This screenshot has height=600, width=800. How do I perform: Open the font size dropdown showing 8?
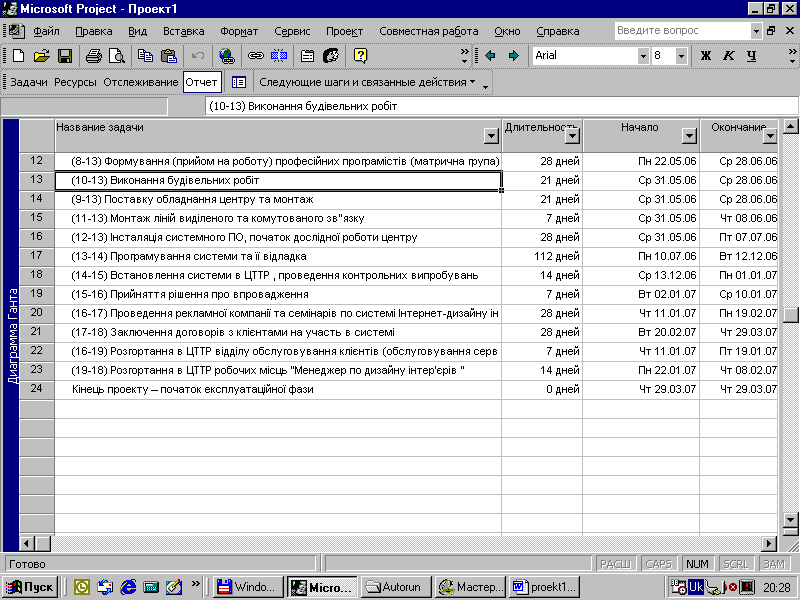[681, 56]
